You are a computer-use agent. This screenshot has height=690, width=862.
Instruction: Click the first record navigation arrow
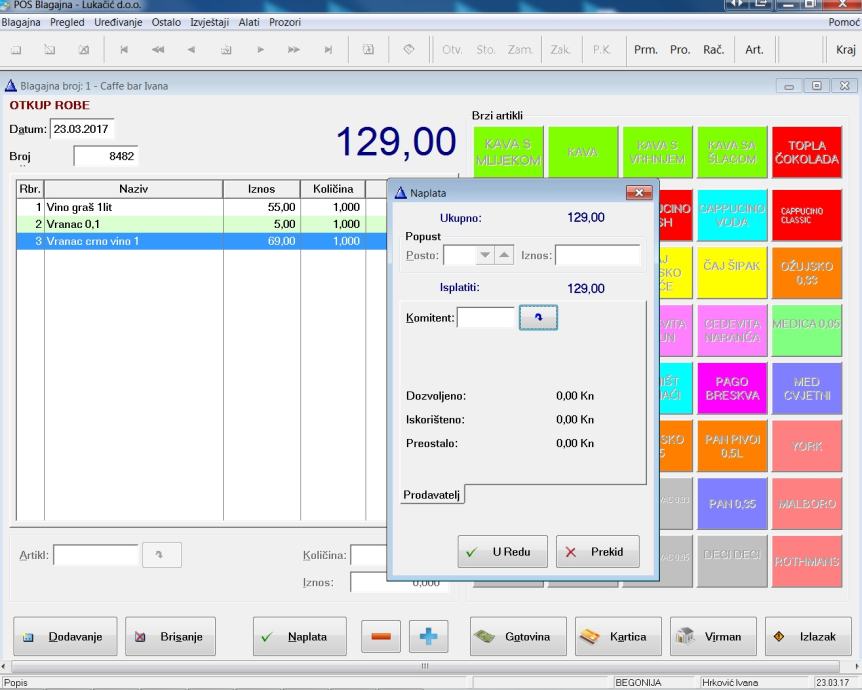(124, 49)
